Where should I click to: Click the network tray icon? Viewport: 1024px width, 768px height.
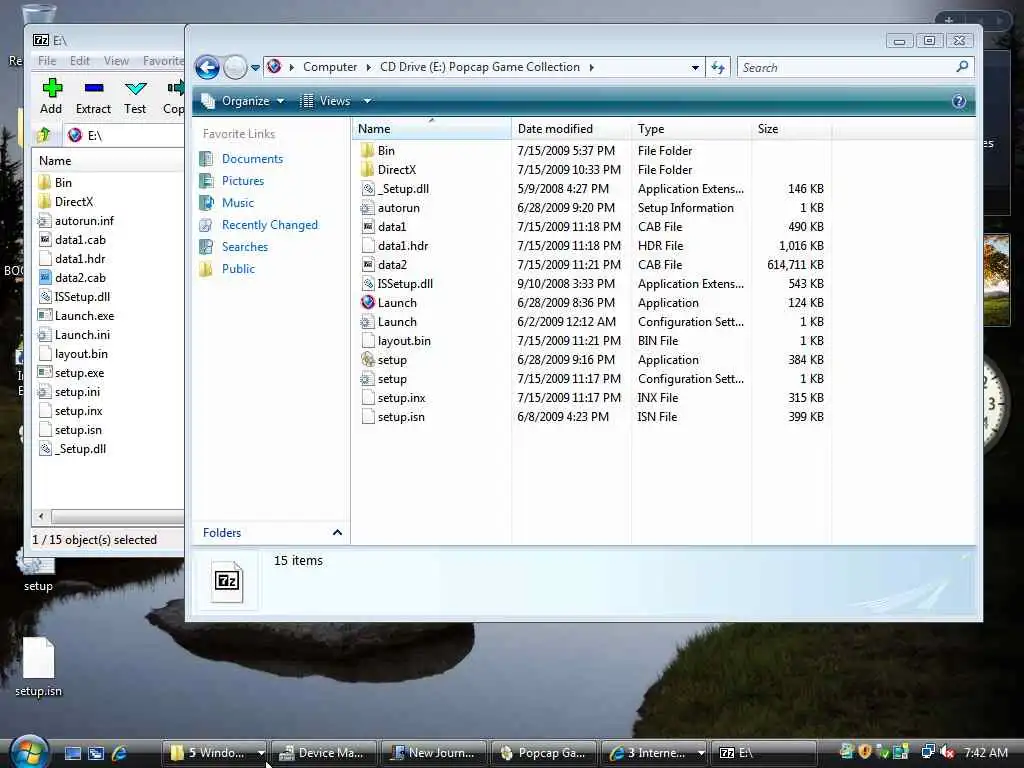click(928, 752)
